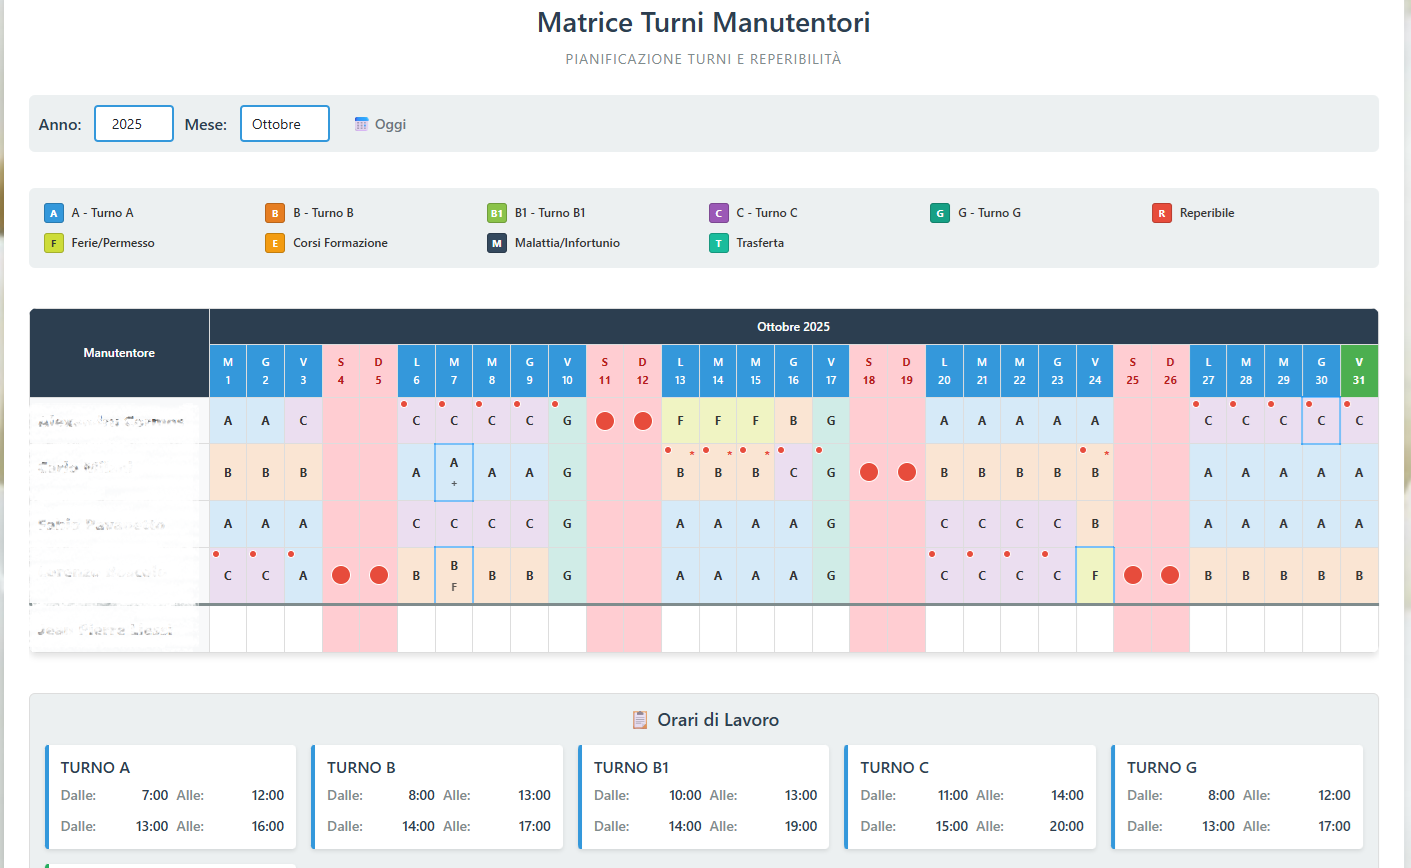Select the B - Turno B legend icon
The image size is (1411, 868).
(274, 212)
